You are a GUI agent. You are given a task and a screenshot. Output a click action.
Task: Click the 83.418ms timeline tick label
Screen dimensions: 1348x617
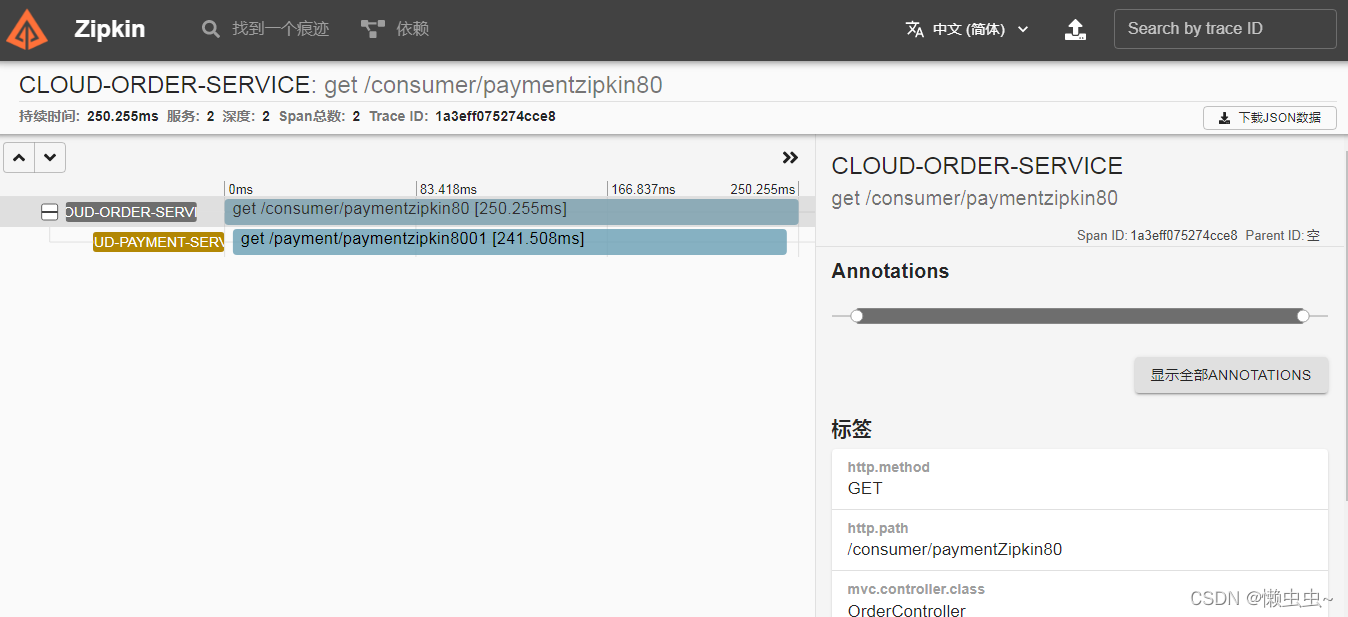coord(448,189)
